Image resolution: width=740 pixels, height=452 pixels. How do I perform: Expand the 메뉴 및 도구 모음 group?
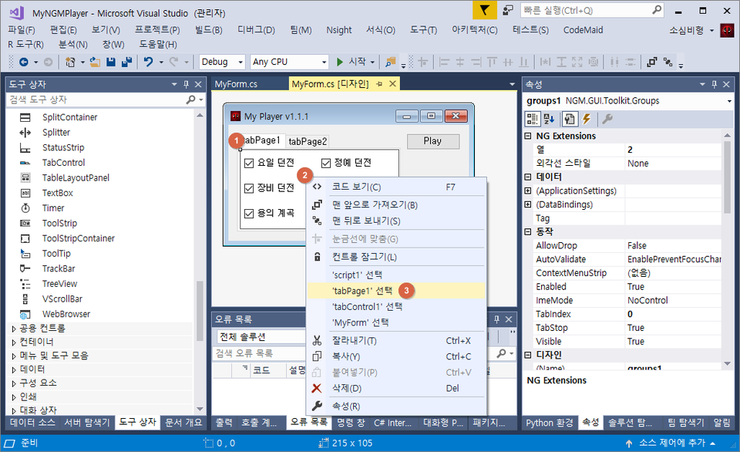[14, 356]
